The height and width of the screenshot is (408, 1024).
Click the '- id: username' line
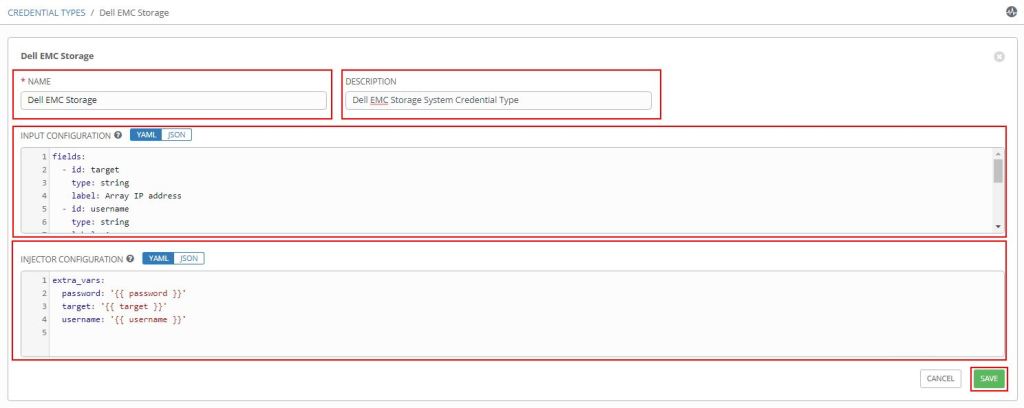coord(95,209)
